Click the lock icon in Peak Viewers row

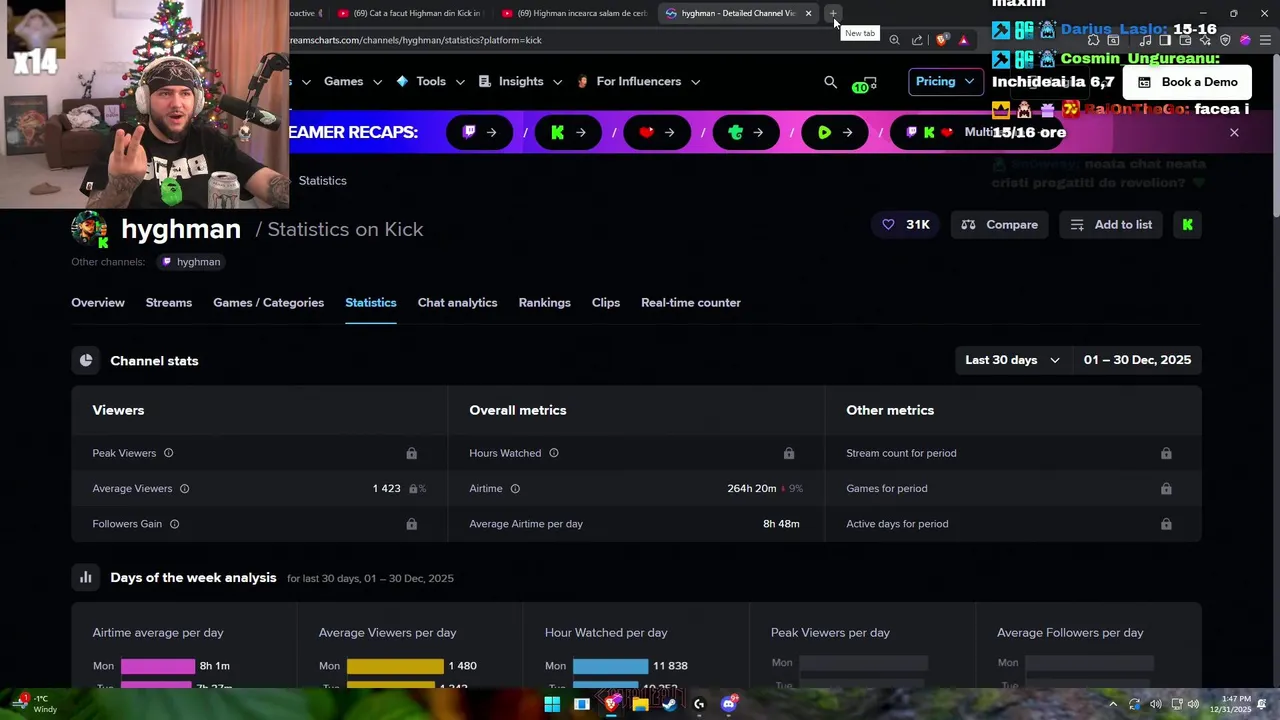(411, 453)
